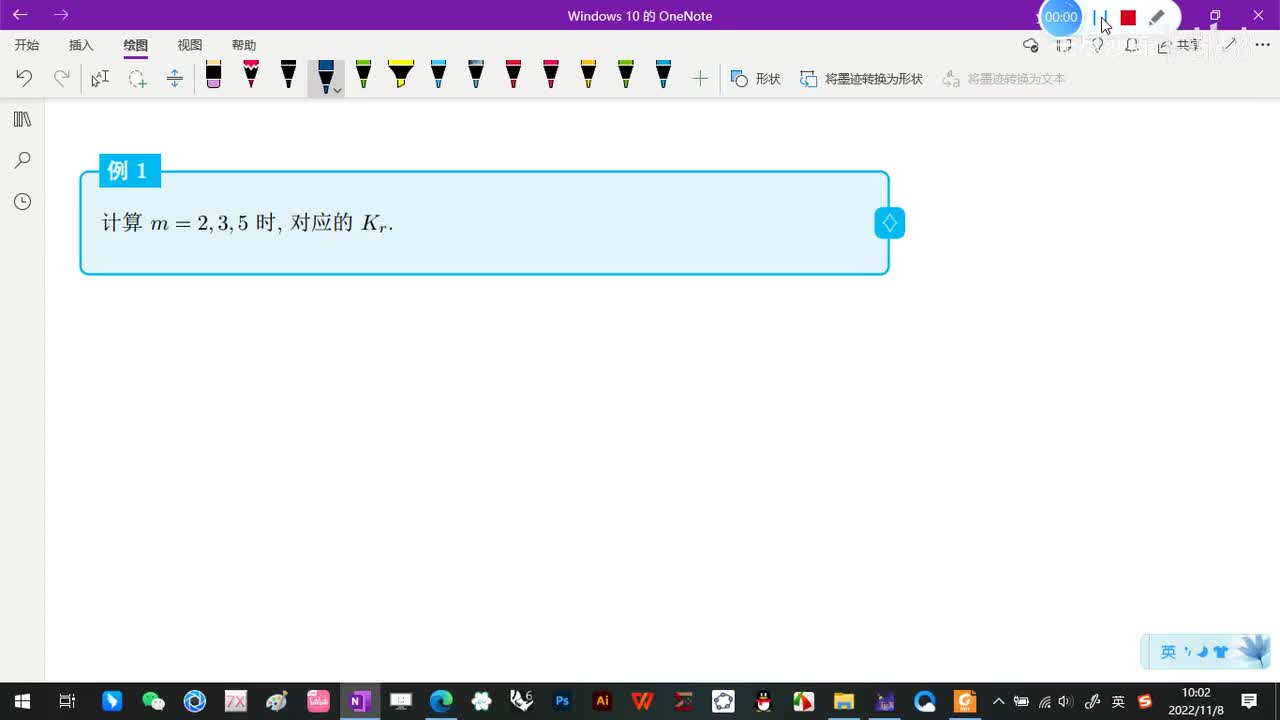Screen dimensions: 1280x720
Task: Open recent notes clock icon
Action: coord(22,201)
